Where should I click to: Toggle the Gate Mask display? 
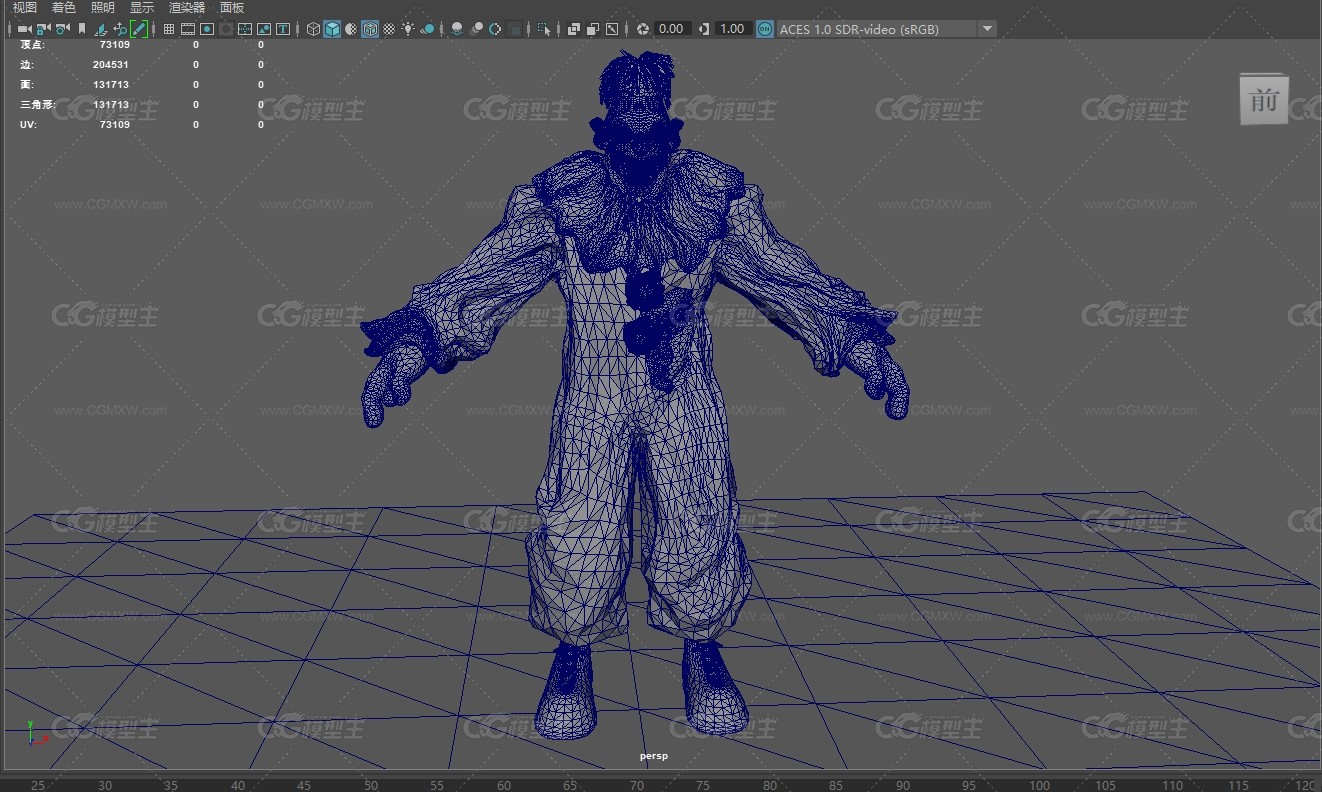pyautogui.click(x=226, y=29)
